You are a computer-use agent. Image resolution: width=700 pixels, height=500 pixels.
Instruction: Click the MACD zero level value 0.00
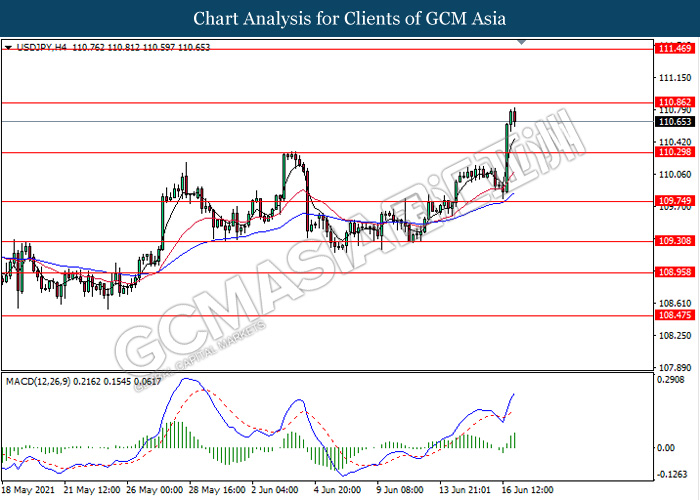tap(667, 448)
